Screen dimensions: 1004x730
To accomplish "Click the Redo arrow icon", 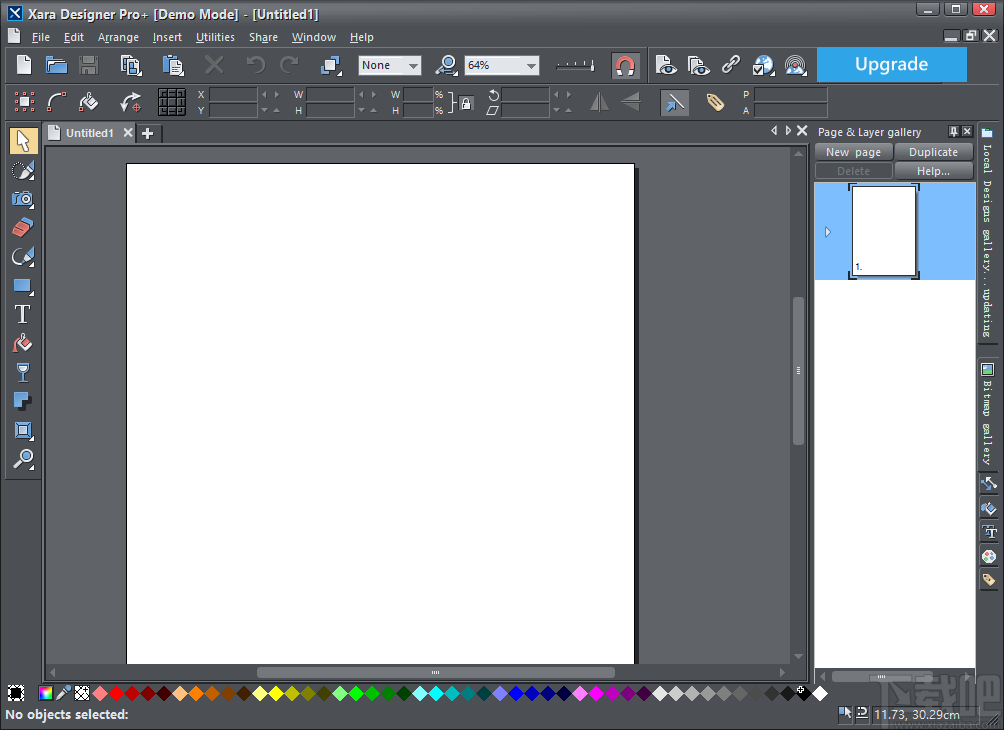I will coord(289,65).
